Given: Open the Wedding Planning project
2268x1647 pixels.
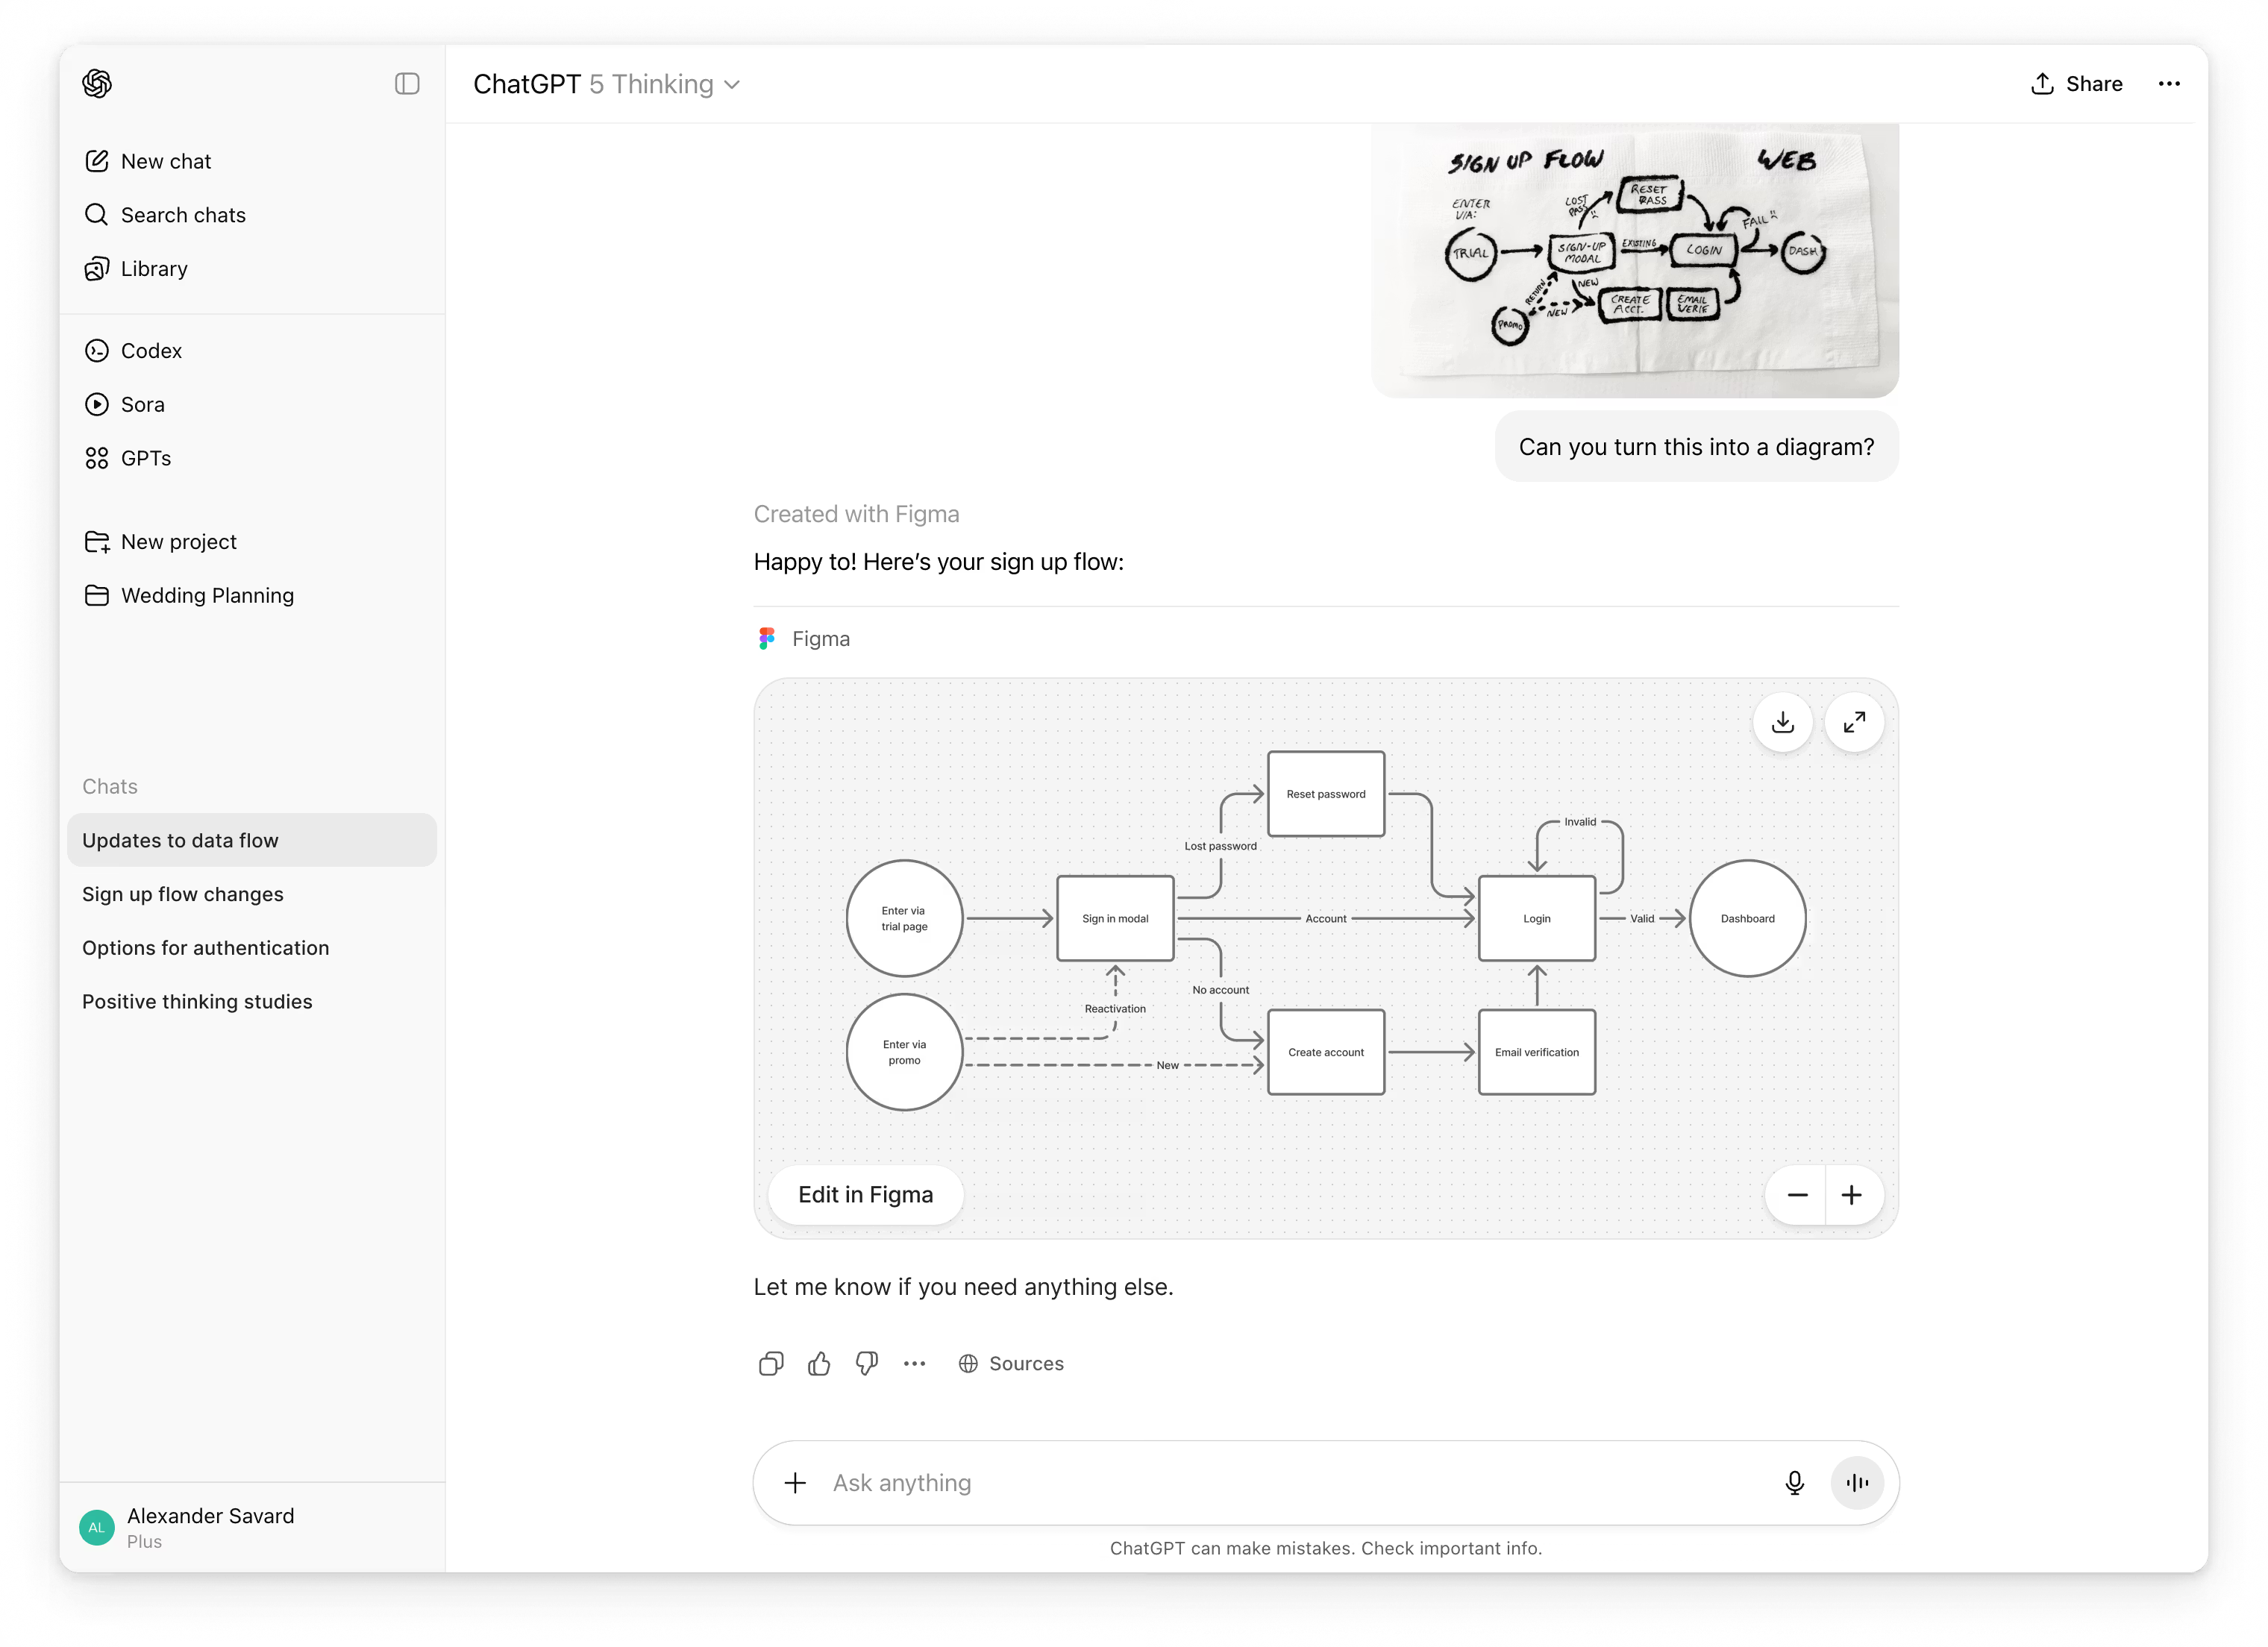Looking at the screenshot, I should (x=207, y=595).
